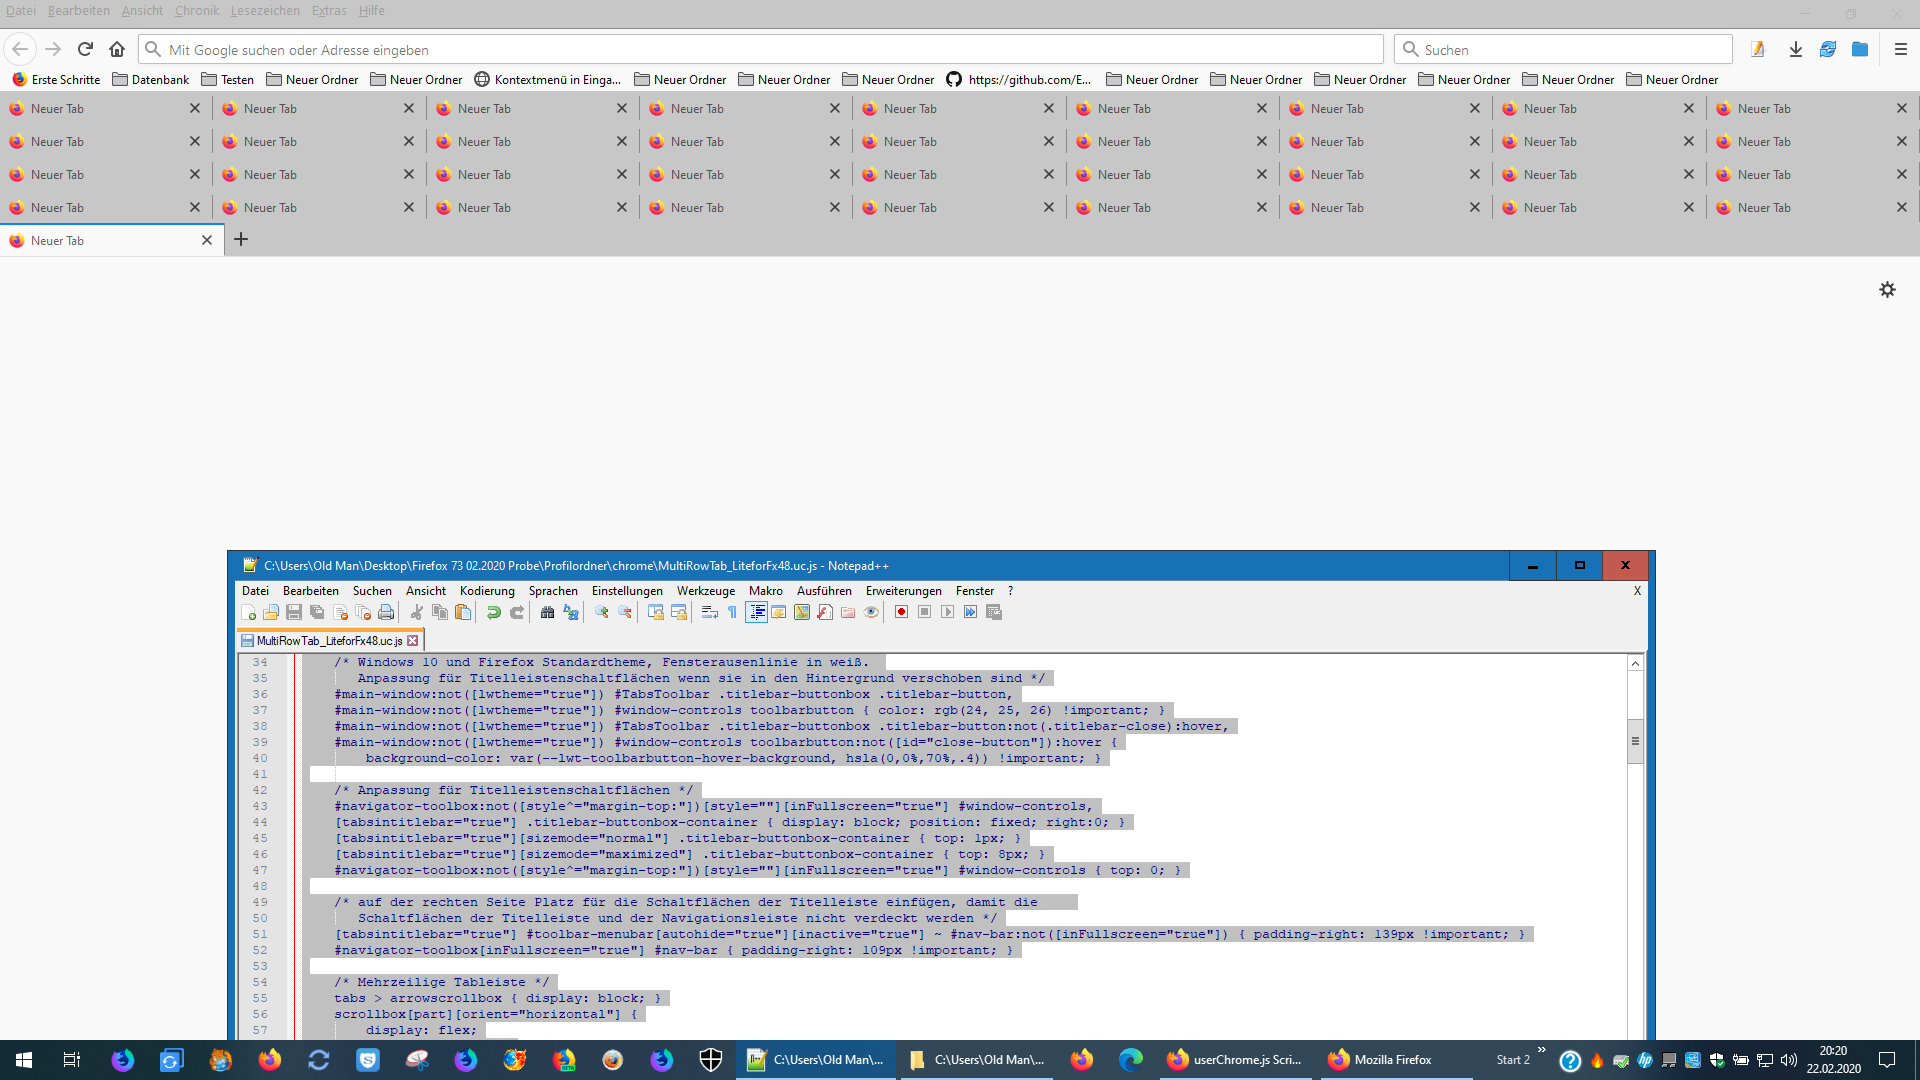This screenshot has height=1080, width=1920.
Task: Open the Kodierung menu
Action: click(487, 591)
